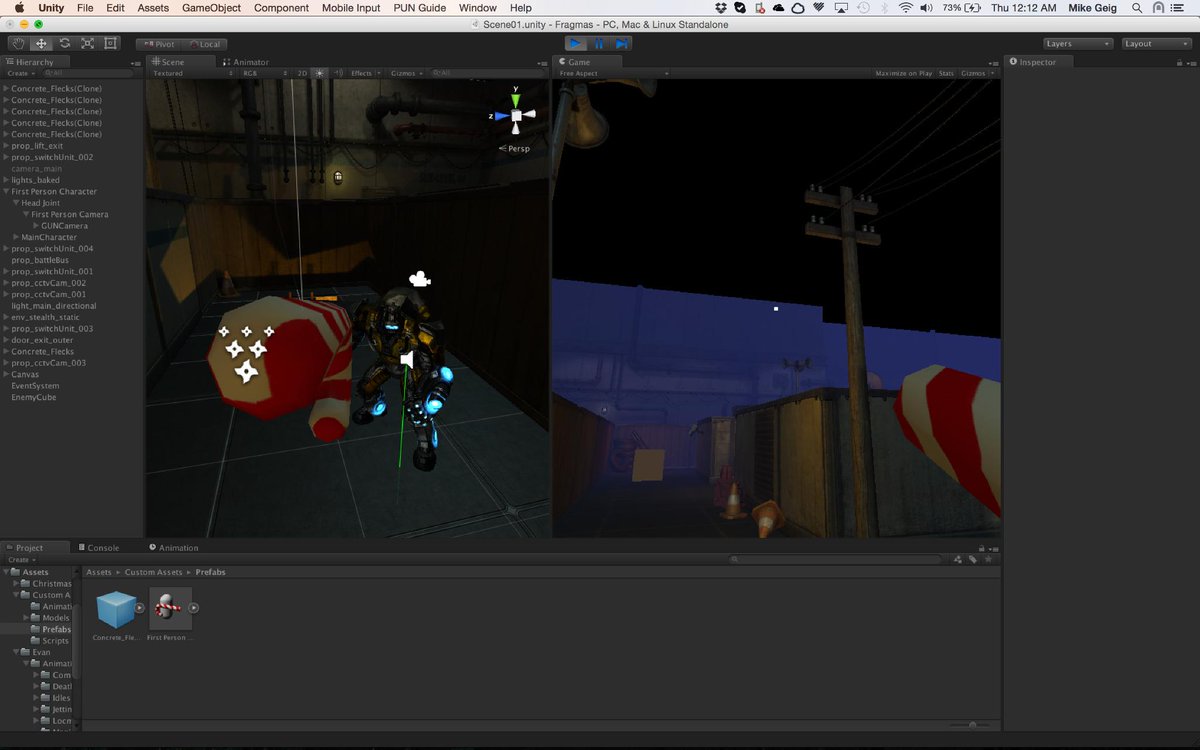Open the GameObject menu
Image resolution: width=1200 pixels, height=750 pixels.
[211, 8]
